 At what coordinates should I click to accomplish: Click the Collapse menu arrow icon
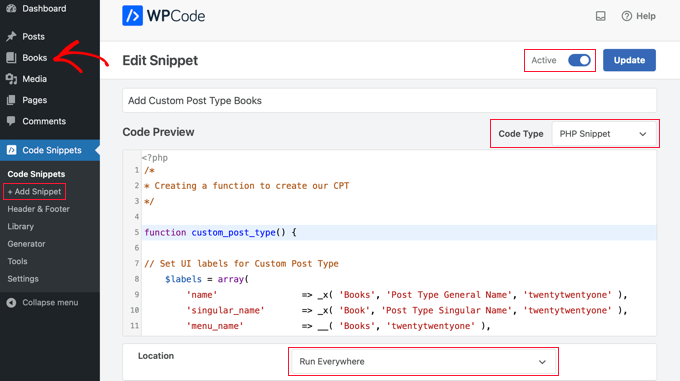[11, 303]
